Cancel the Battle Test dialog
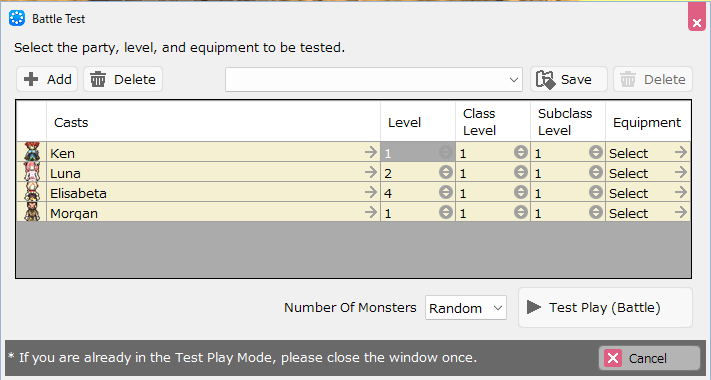Screen dimensions: 711x380 click(x=649, y=358)
